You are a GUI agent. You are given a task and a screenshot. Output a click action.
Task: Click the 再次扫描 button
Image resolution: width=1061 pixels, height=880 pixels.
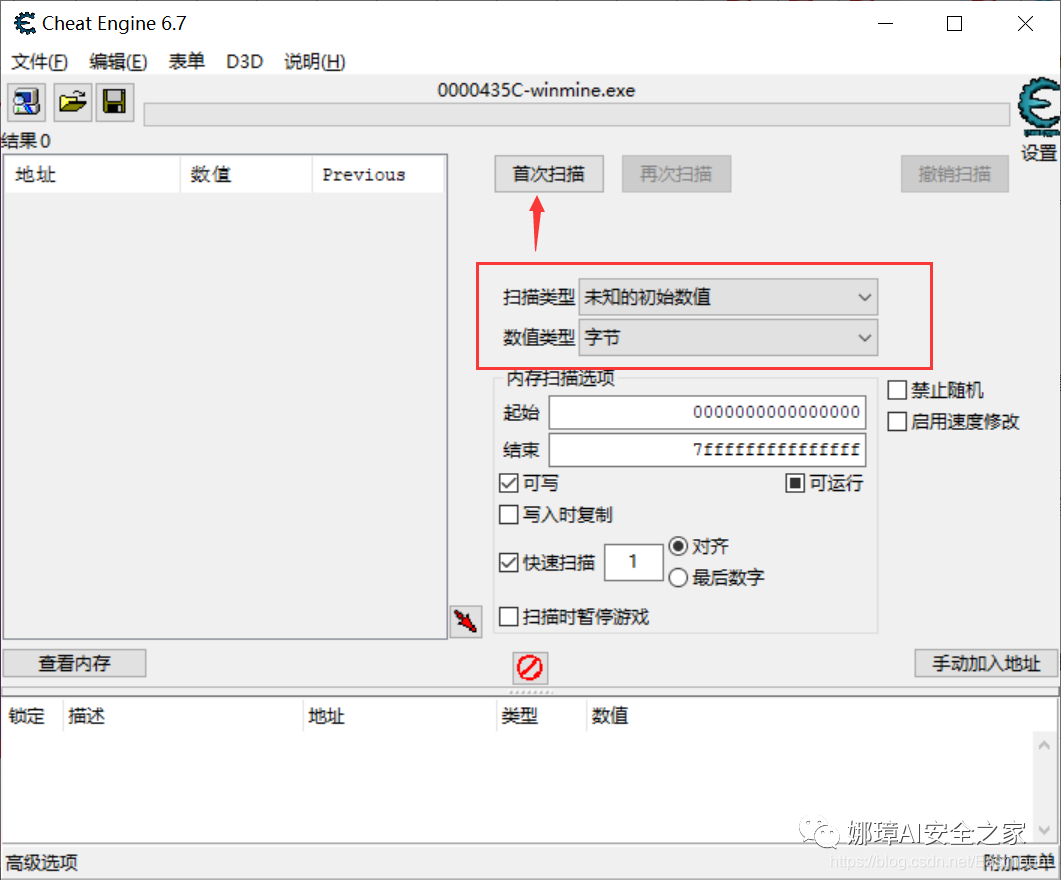[676, 174]
